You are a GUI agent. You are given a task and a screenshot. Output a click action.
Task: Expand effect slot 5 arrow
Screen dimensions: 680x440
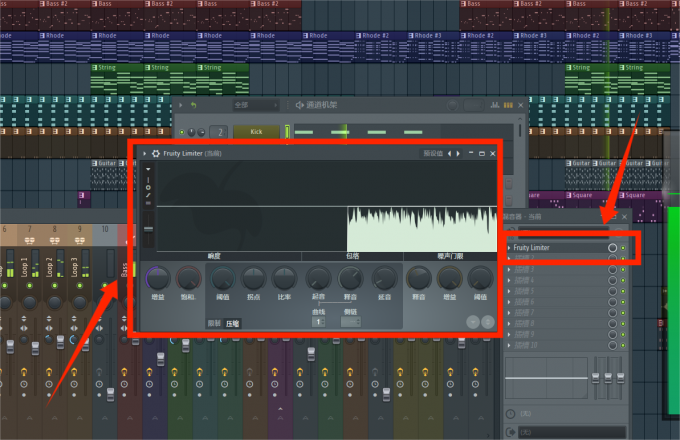[509, 291]
